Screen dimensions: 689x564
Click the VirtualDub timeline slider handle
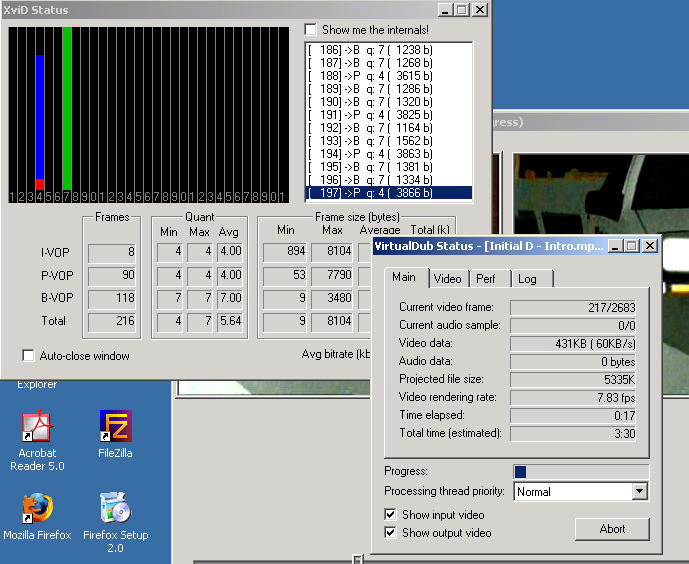click(358, 559)
